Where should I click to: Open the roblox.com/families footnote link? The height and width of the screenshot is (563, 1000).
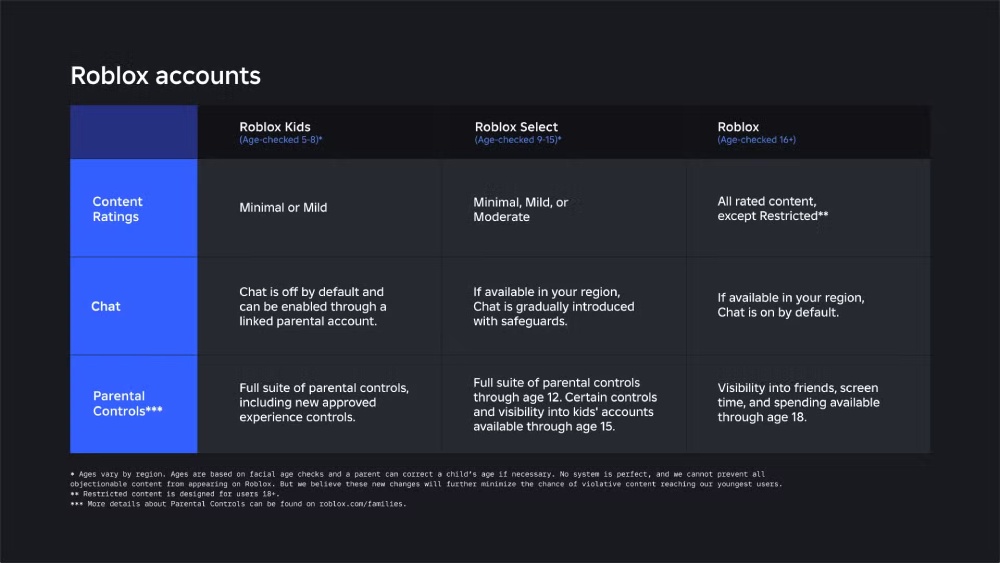coord(363,503)
